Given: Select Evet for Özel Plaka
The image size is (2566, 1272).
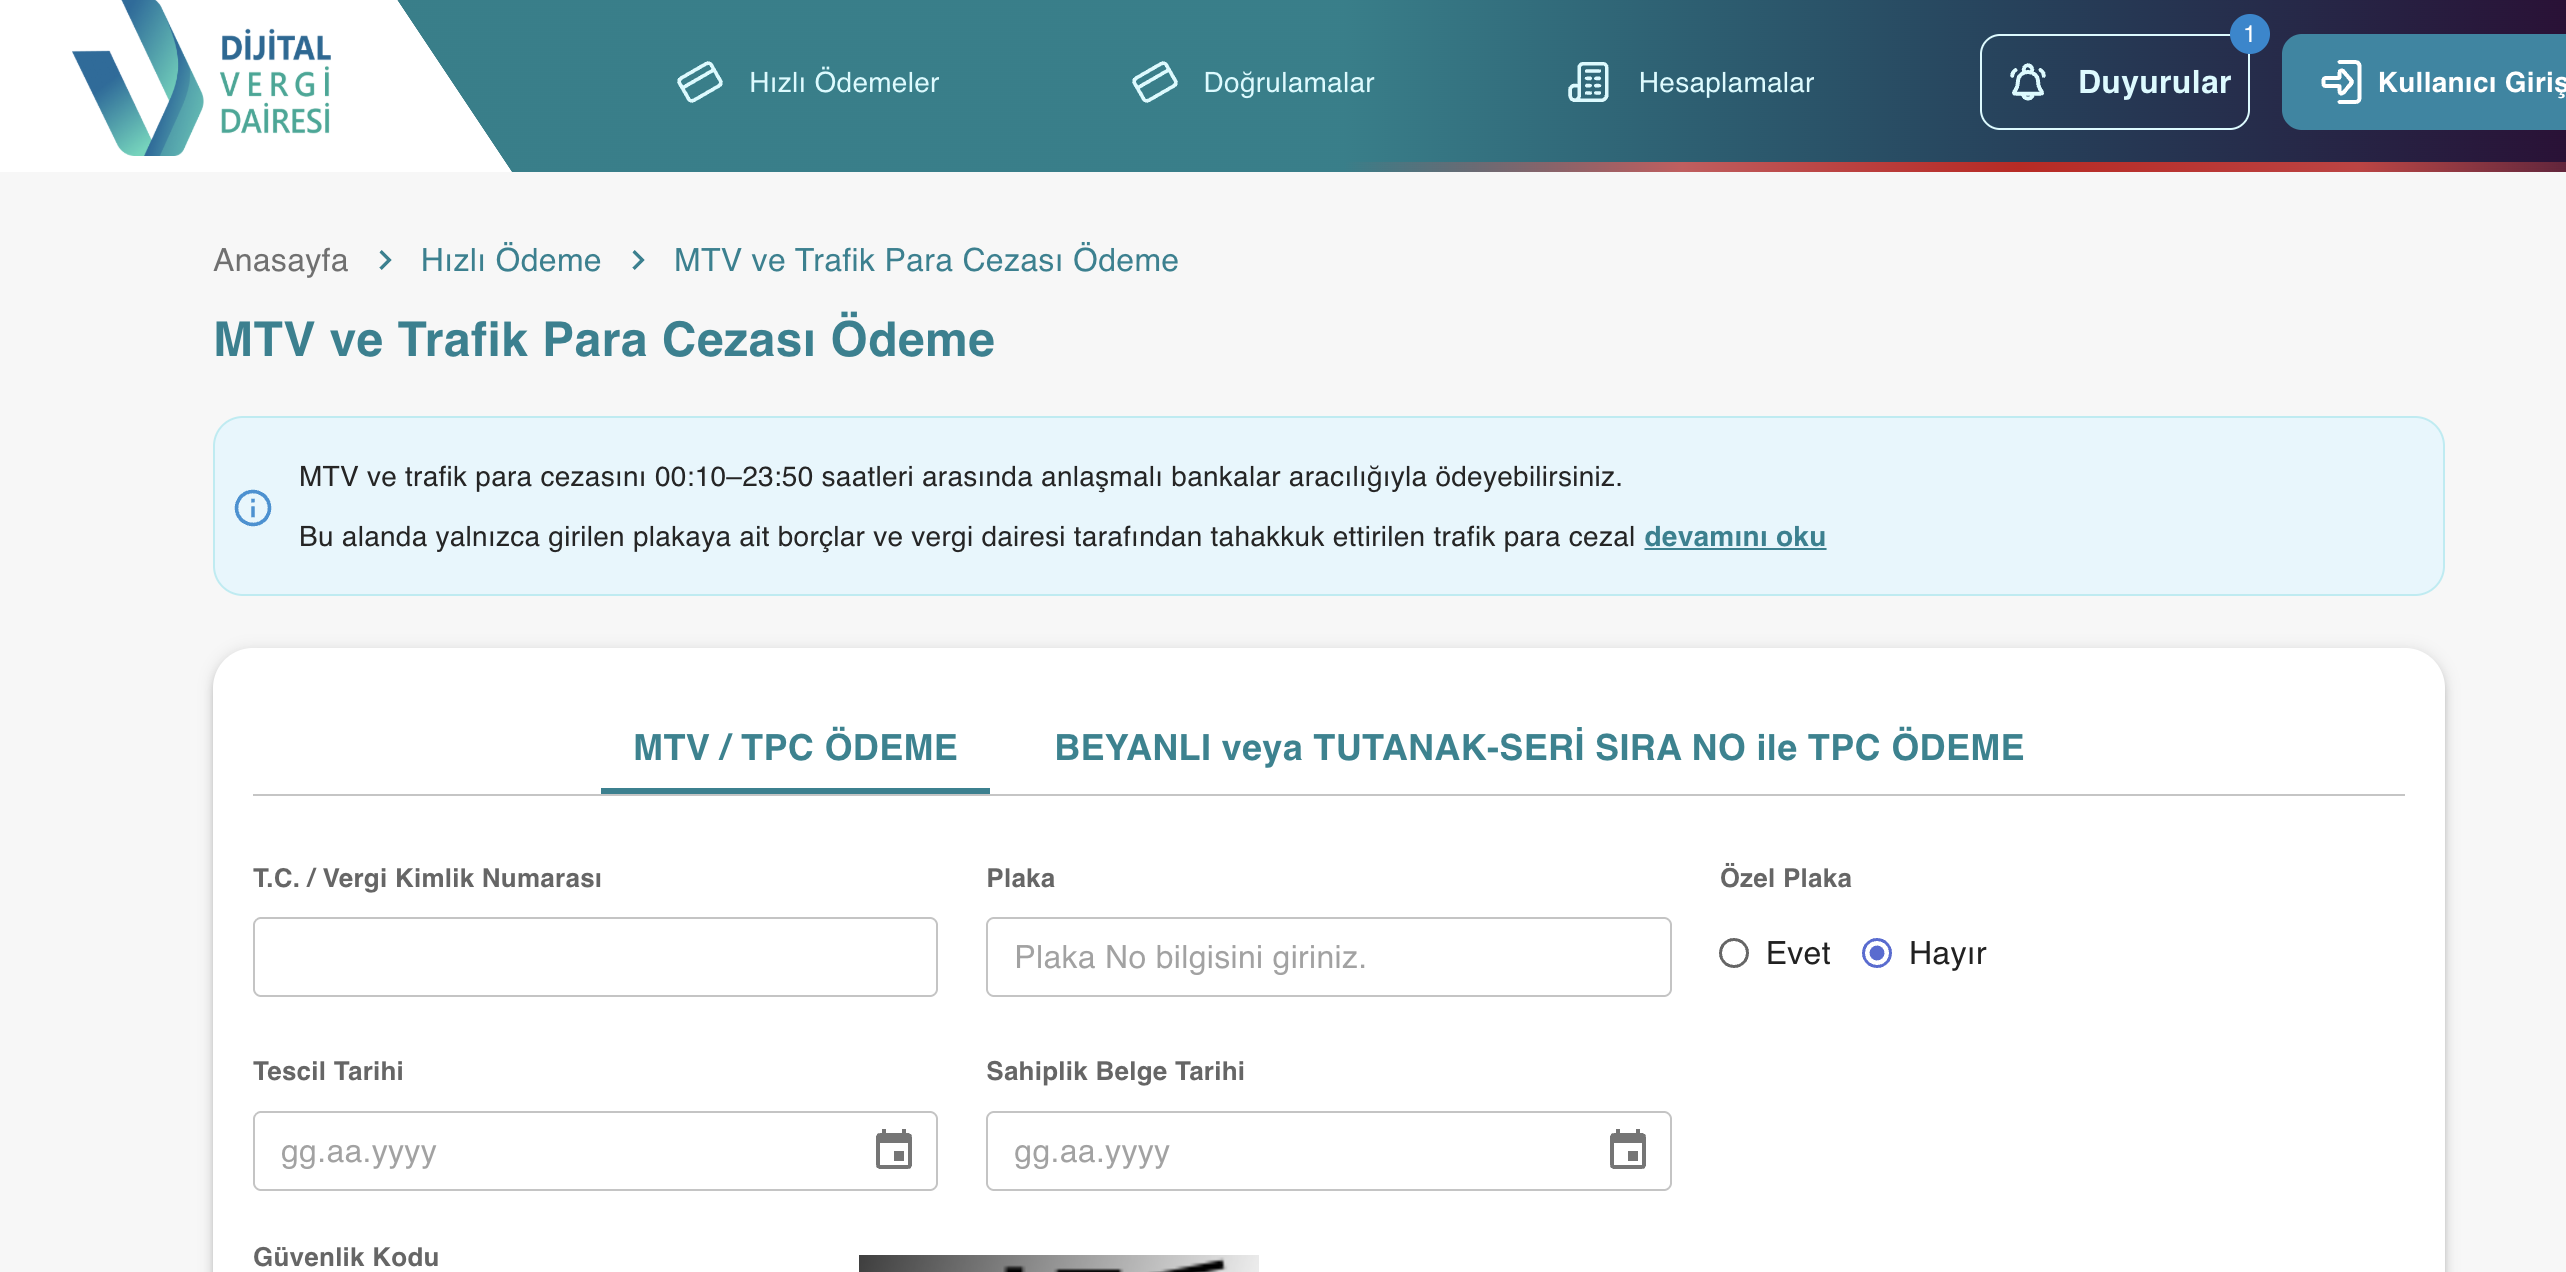Looking at the screenshot, I should (x=1734, y=953).
